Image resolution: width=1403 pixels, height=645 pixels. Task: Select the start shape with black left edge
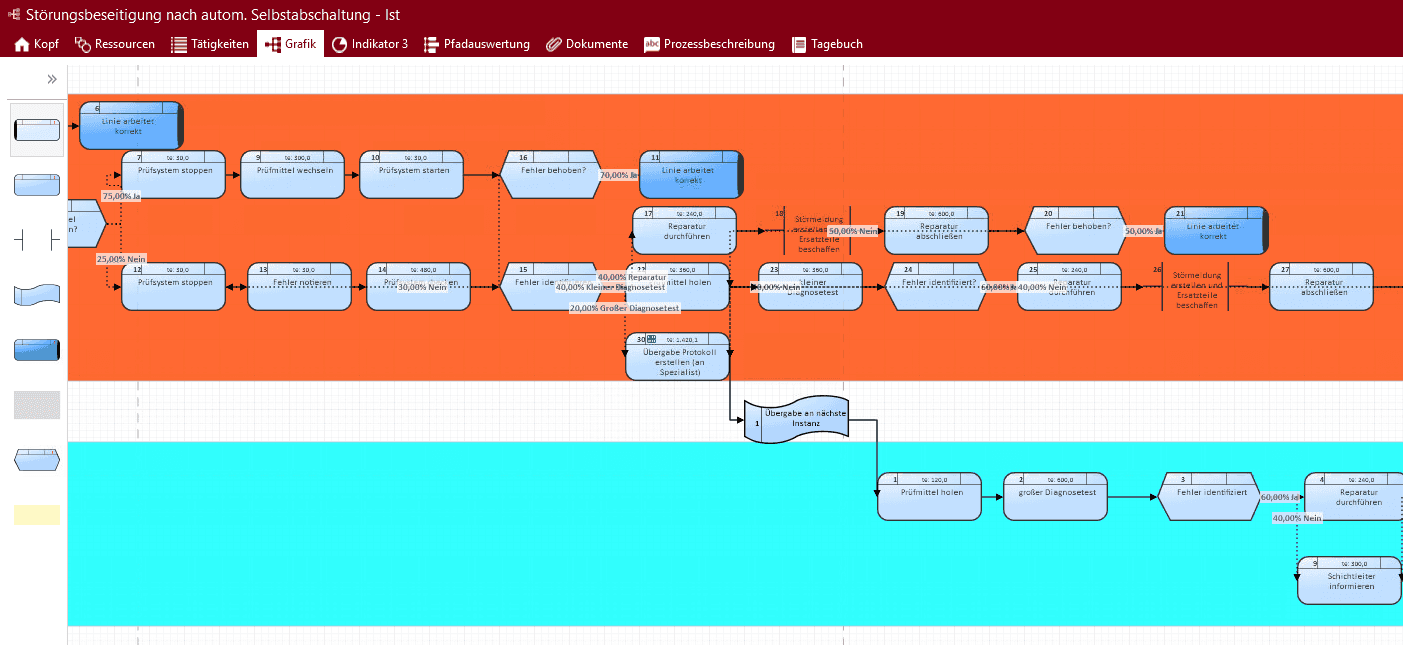pyautogui.click(x=37, y=129)
